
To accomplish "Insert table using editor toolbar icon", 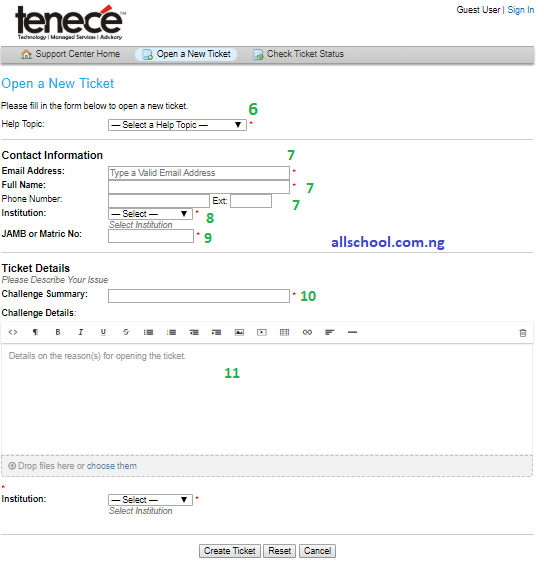I will pos(284,332).
